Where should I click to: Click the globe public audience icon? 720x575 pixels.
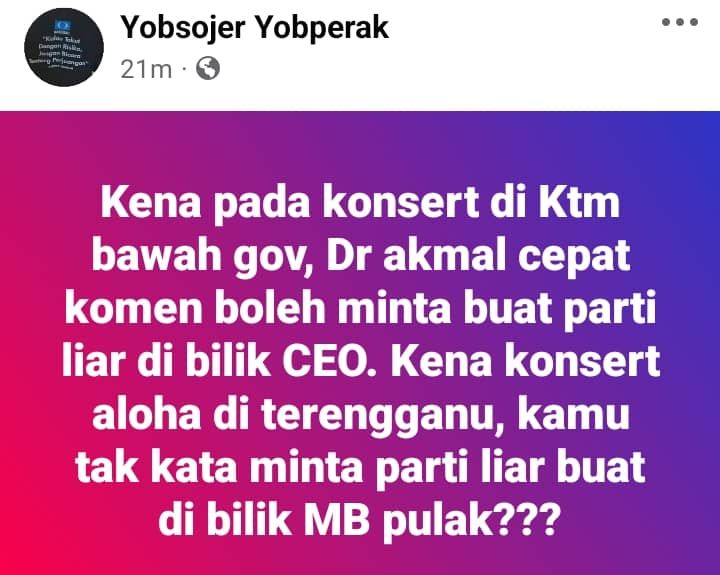[208, 69]
